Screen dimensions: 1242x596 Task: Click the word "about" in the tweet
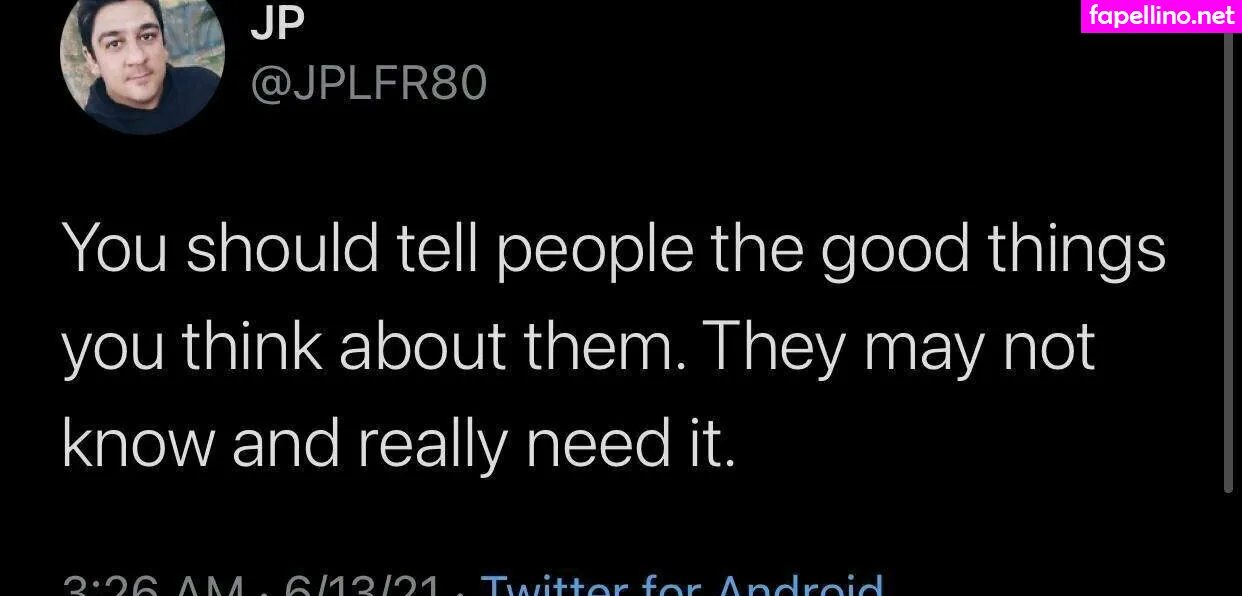click(x=423, y=347)
